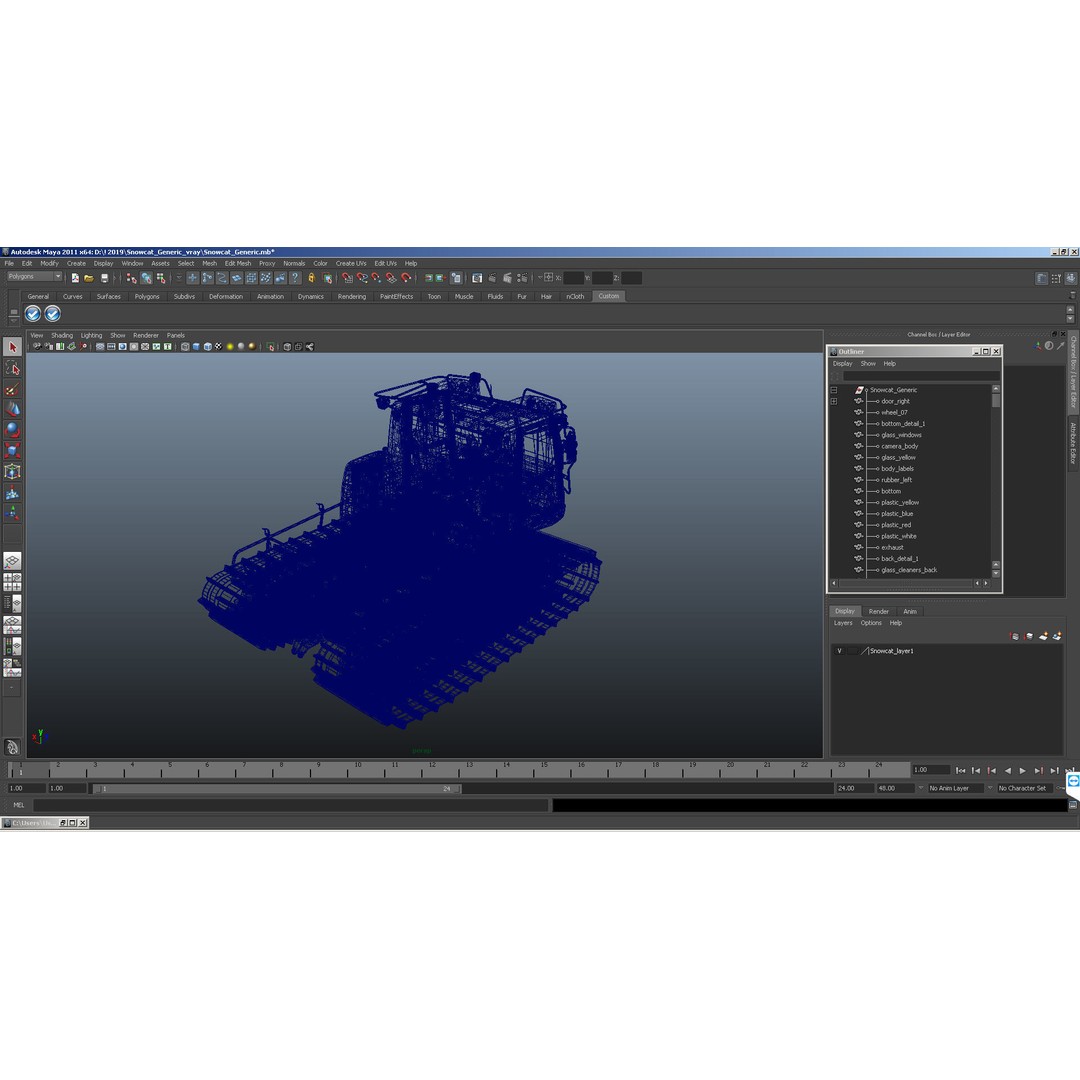Click the first blue checkmark shelf icon
The height and width of the screenshot is (1080, 1080).
[32, 314]
